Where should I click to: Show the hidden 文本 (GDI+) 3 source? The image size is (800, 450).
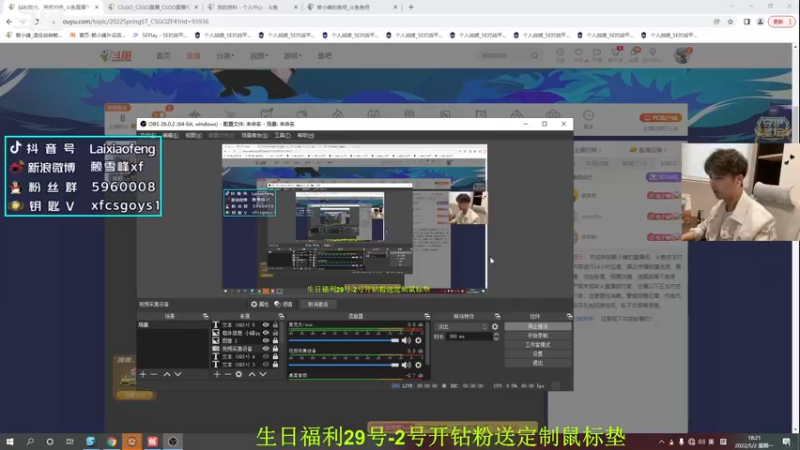coord(266,364)
